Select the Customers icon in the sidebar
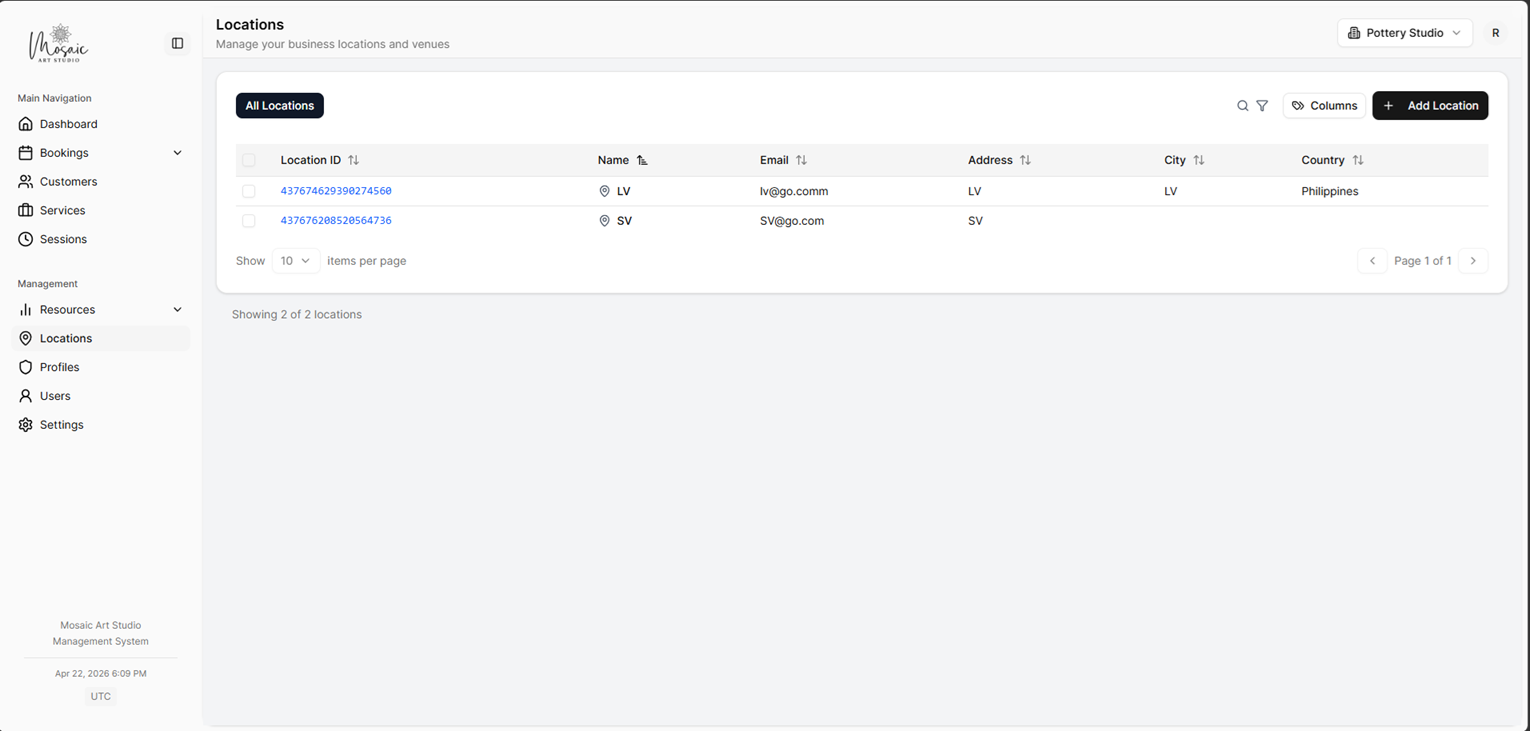Image resolution: width=1530 pixels, height=731 pixels. [x=25, y=181]
